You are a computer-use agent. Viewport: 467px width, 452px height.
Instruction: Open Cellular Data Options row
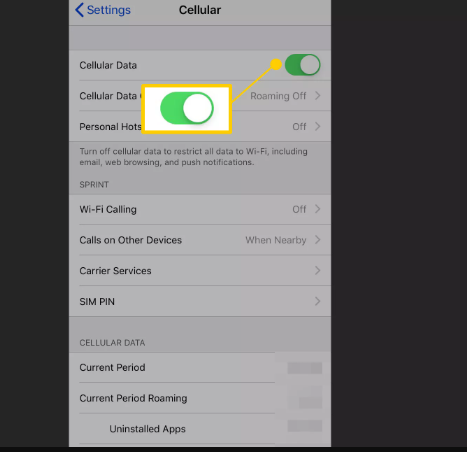point(200,96)
